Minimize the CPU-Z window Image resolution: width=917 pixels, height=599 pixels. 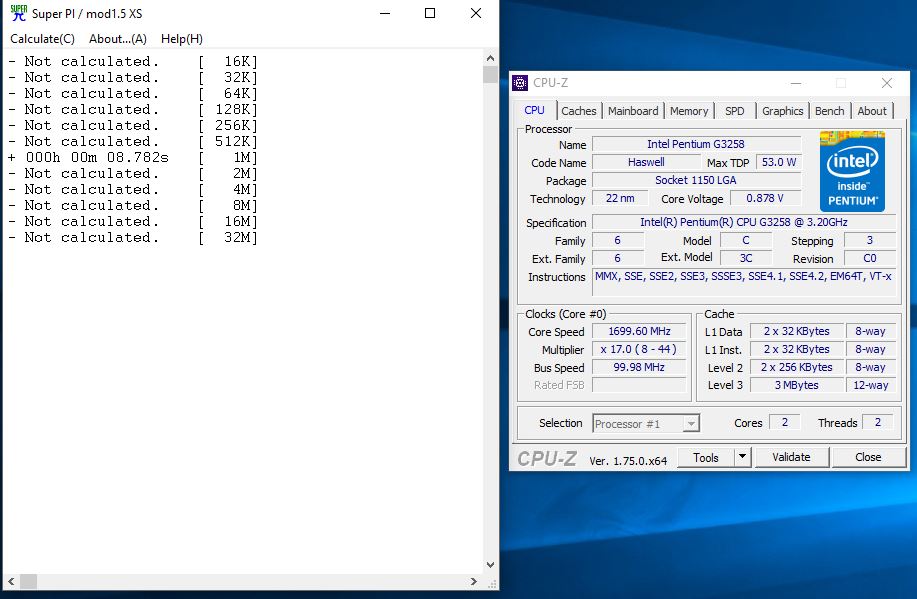point(795,83)
